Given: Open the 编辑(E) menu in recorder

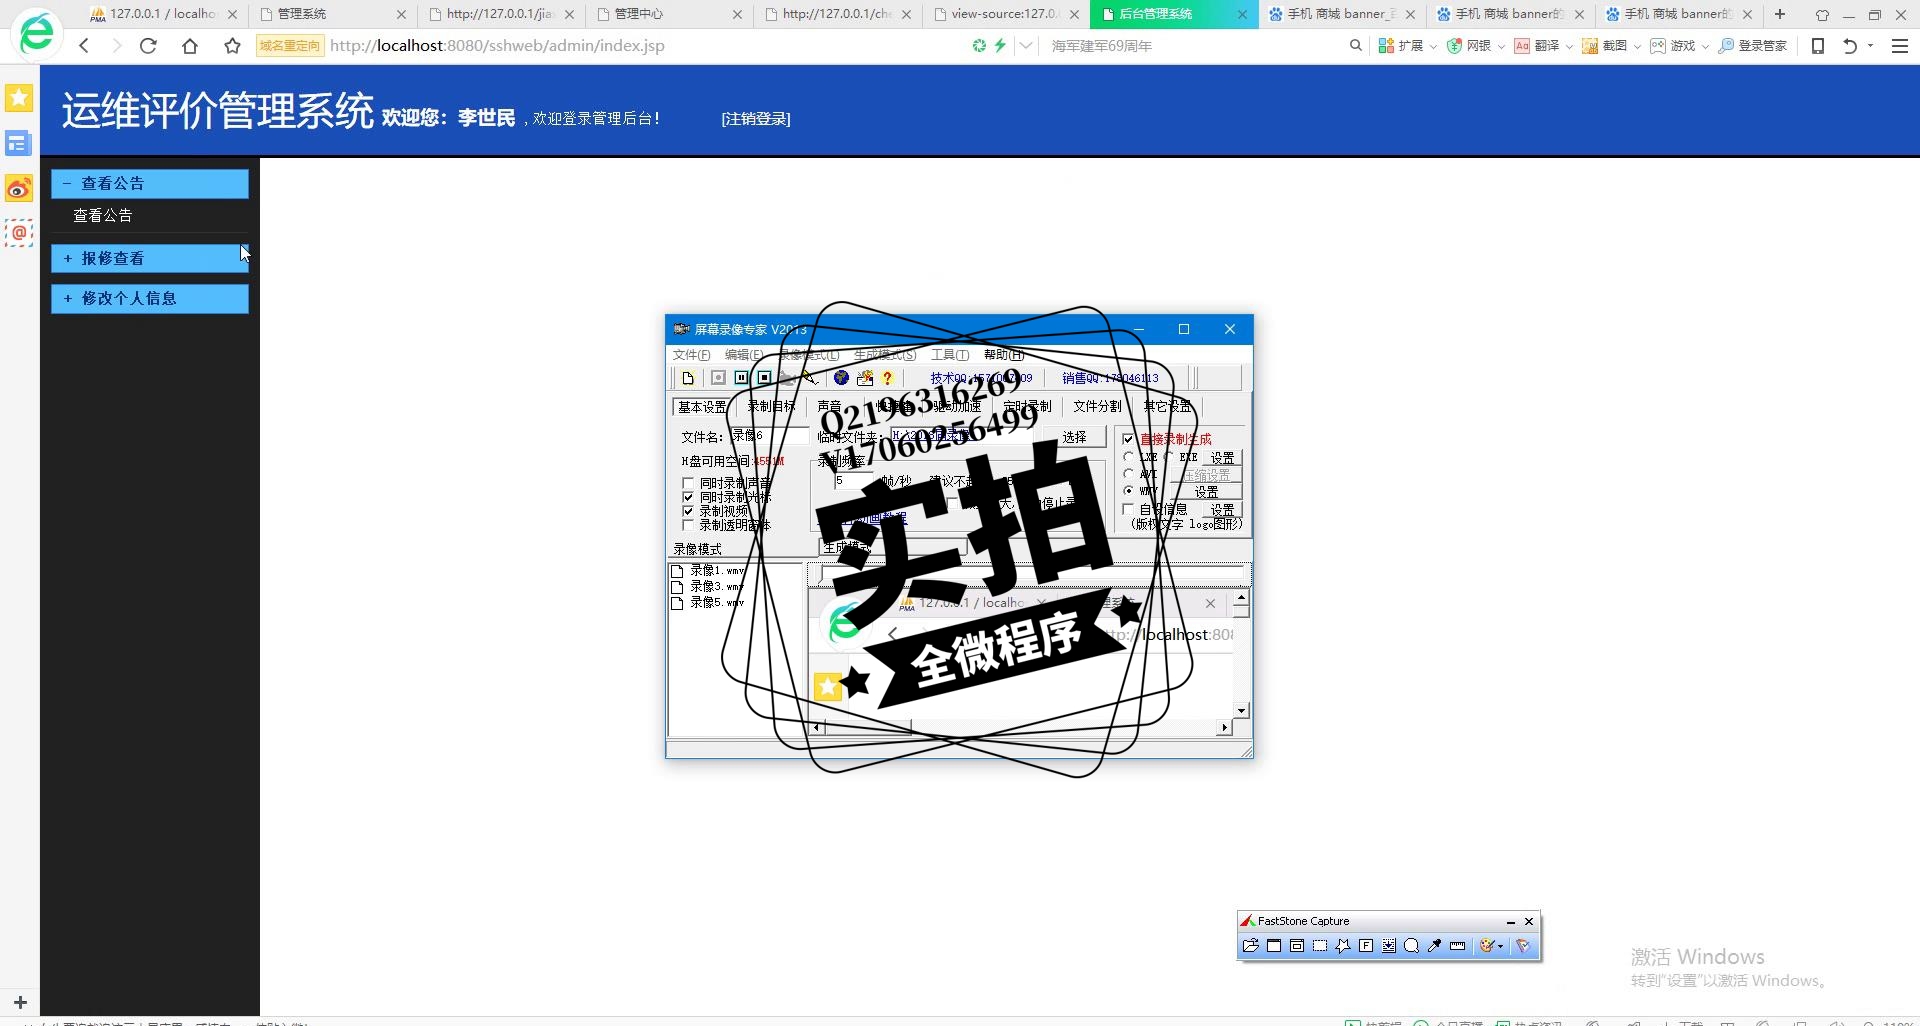Looking at the screenshot, I should [x=743, y=355].
